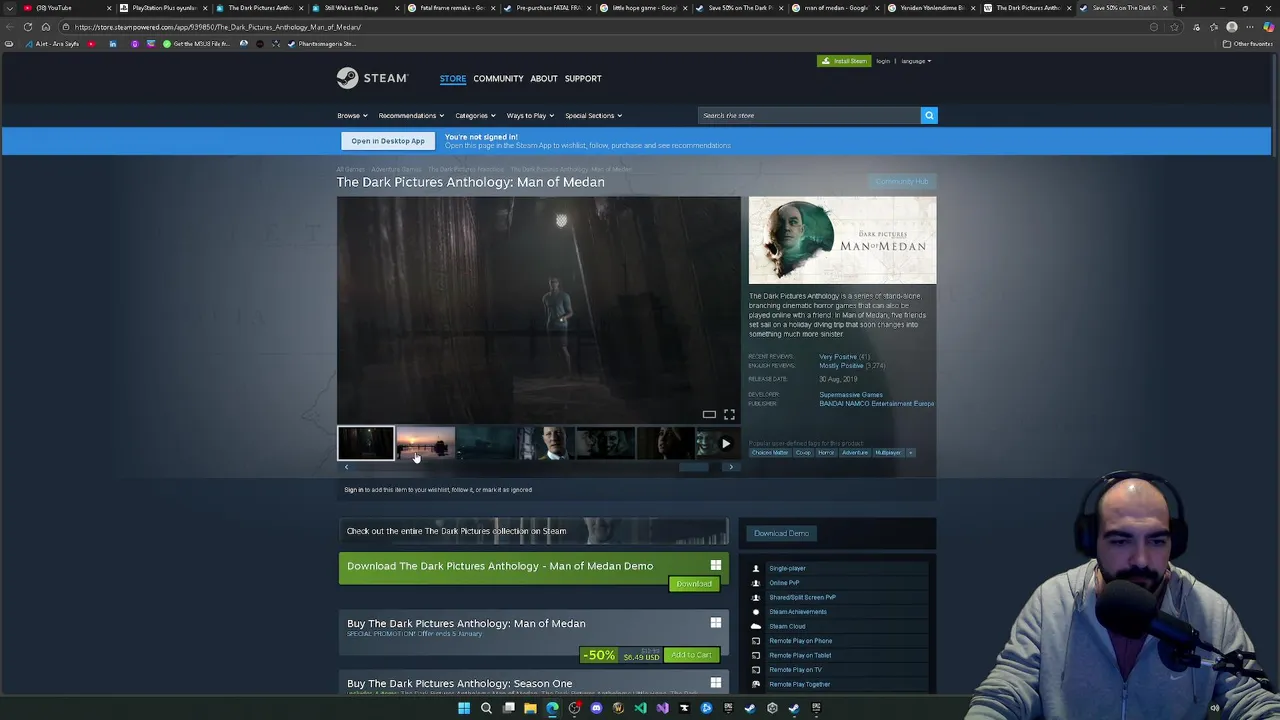The height and width of the screenshot is (720, 1280).
Task: Open the SUPPORT tab
Action: pyautogui.click(x=583, y=78)
